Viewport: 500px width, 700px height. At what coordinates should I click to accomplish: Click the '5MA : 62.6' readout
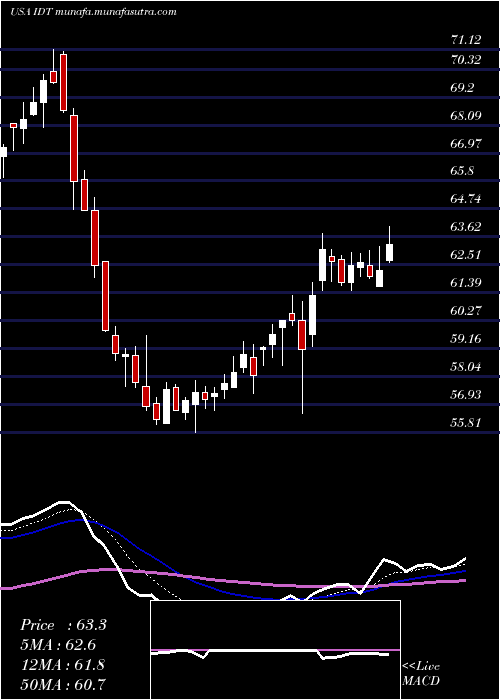[58, 645]
